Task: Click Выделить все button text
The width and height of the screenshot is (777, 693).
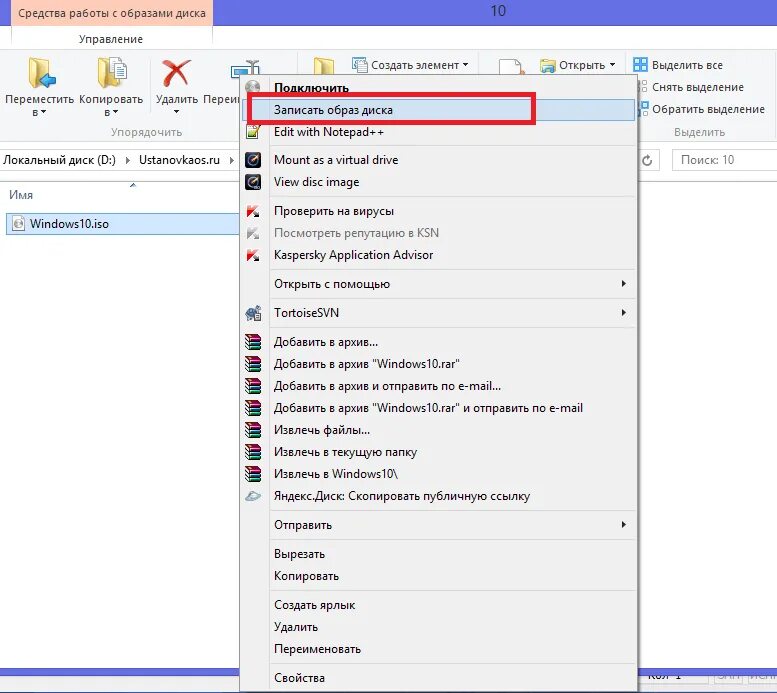Action: pos(687,65)
